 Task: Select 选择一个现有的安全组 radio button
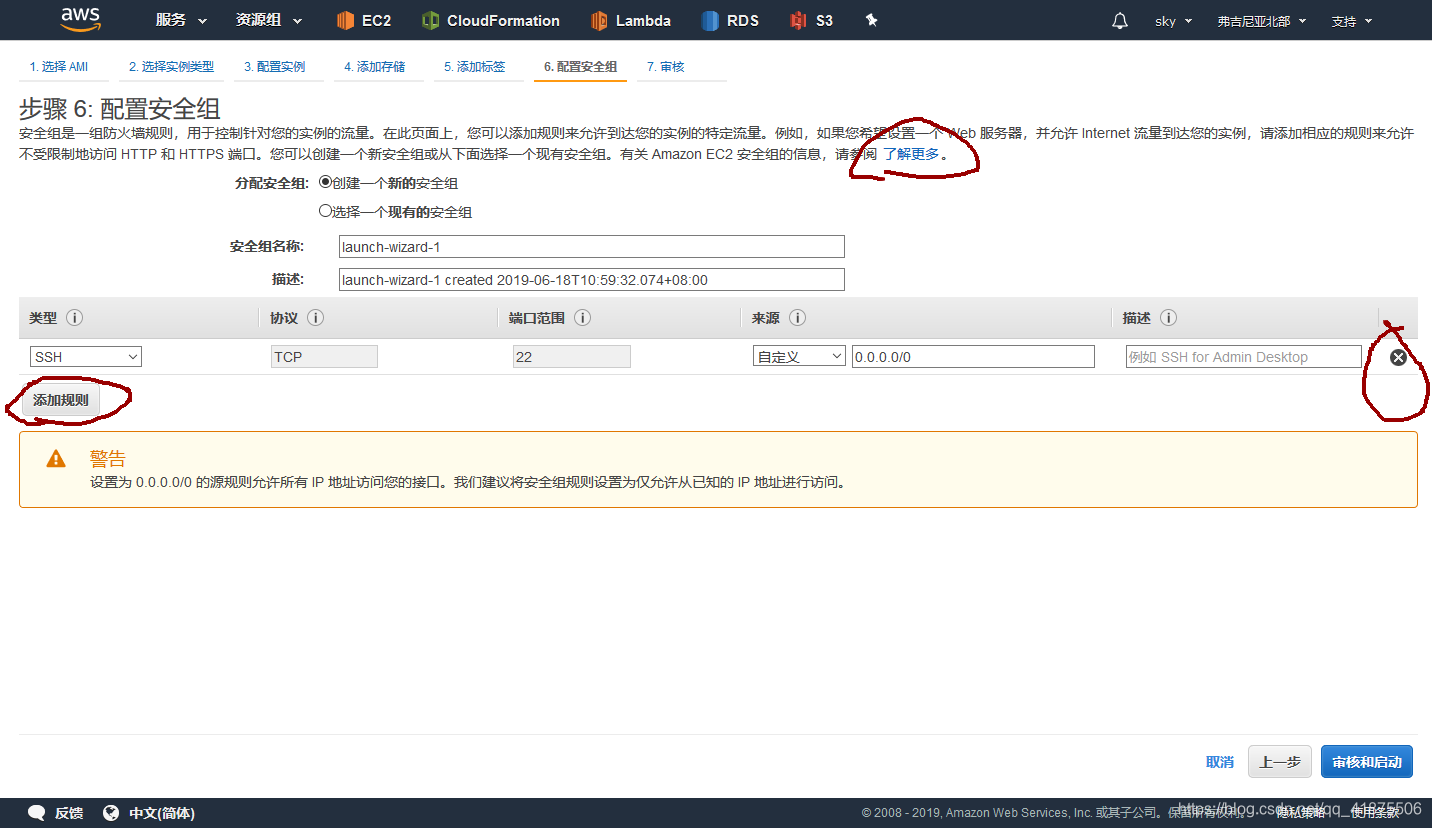tap(325, 211)
